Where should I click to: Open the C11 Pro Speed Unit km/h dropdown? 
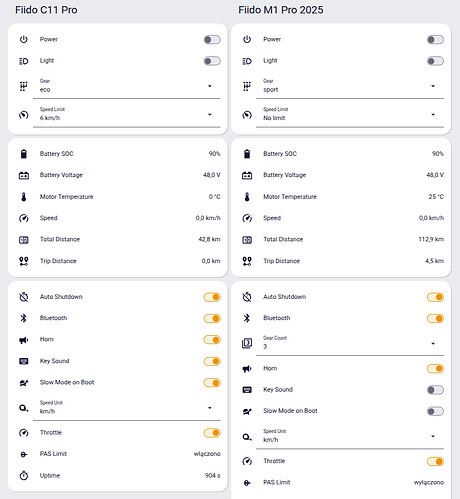click(127, 408)
